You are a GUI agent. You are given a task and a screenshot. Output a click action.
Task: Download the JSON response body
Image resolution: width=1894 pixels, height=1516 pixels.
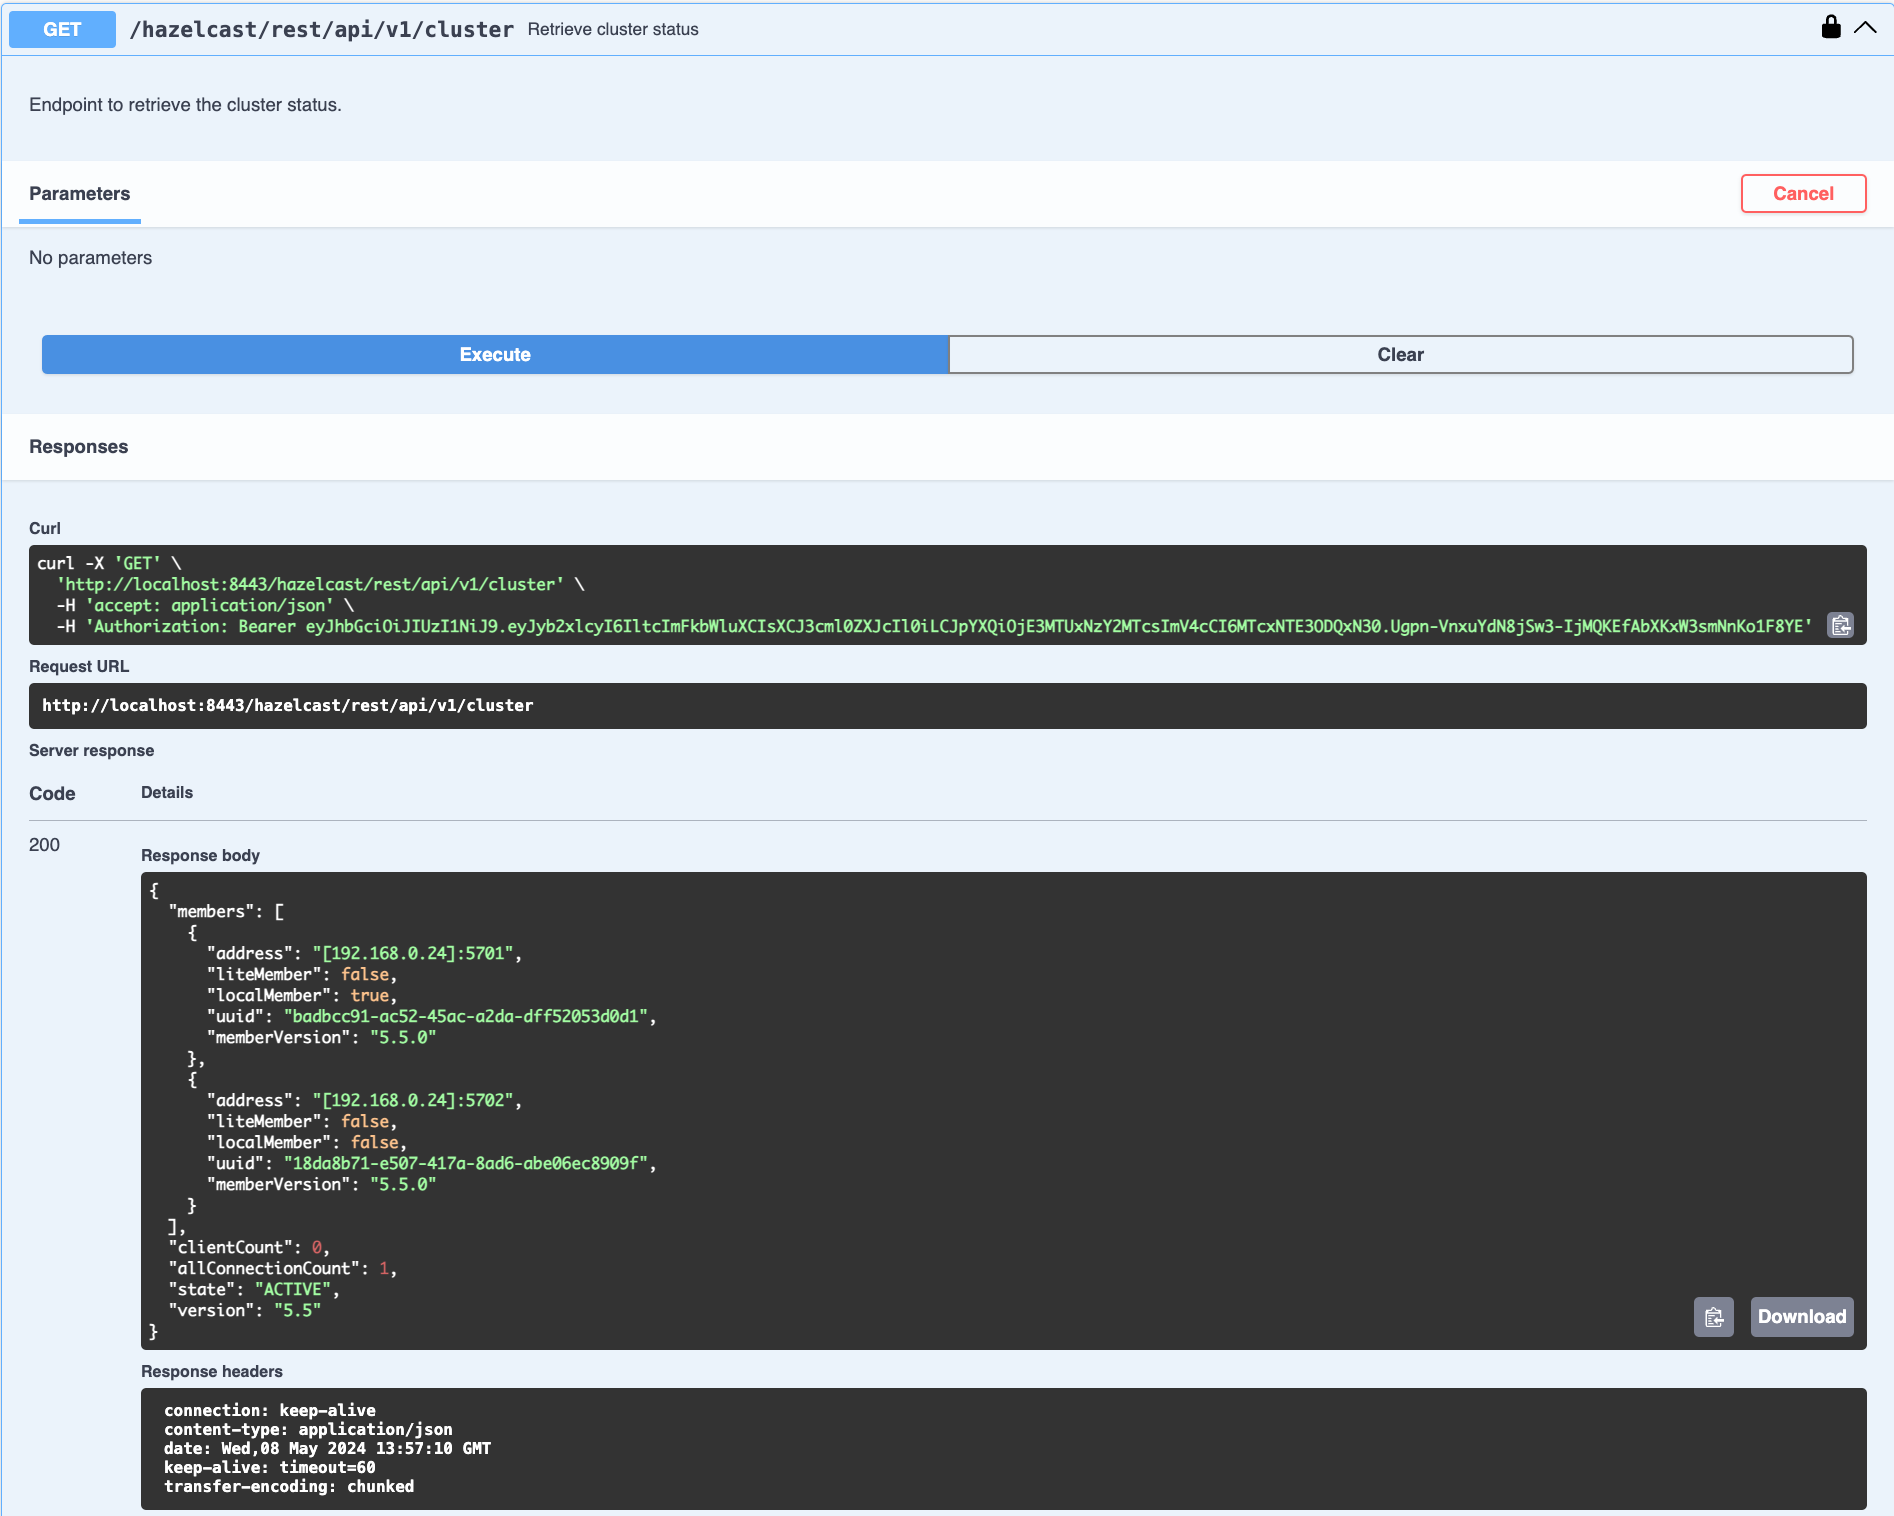tap(1801, 1317)
